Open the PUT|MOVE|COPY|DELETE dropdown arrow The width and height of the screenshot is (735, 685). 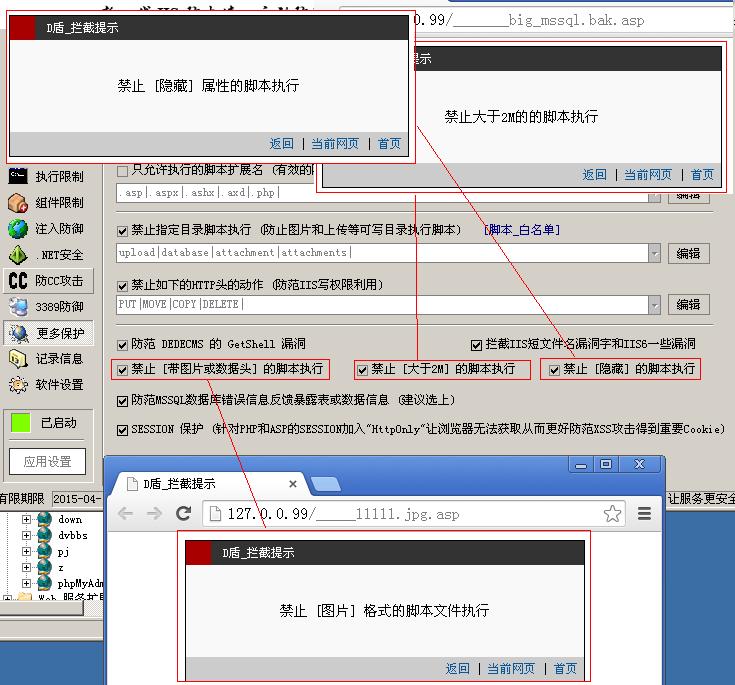coord(654,305)
